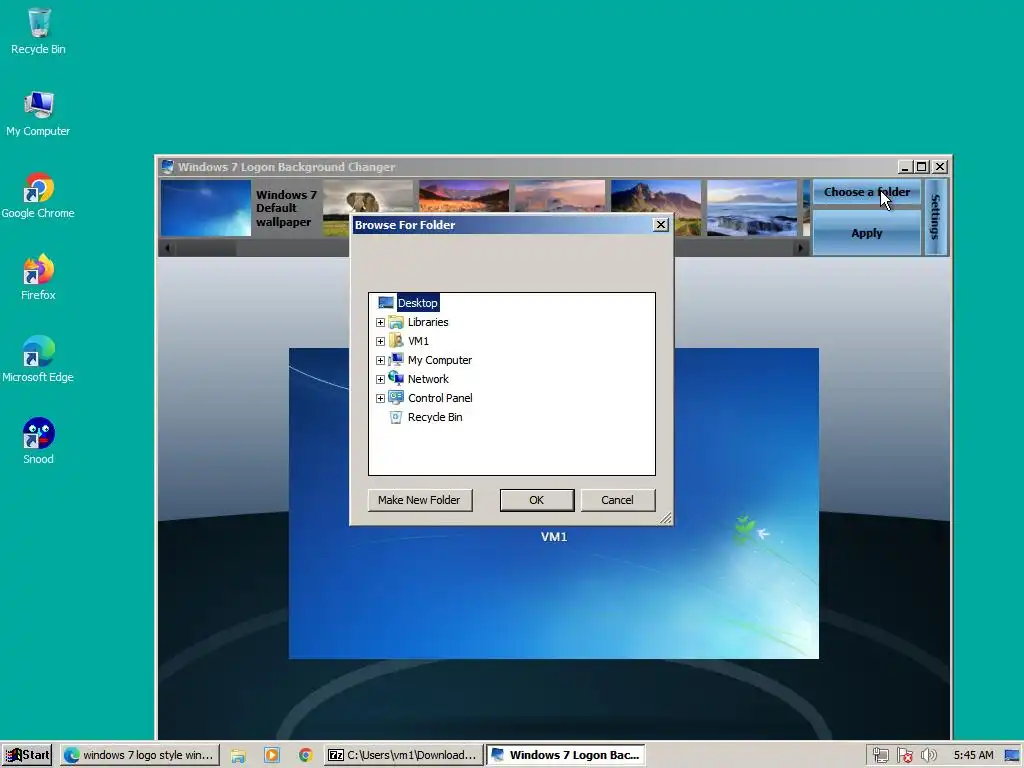This screenshot has height=768, width=1024.
Task: Click the Apply button
Action: (867, 233)
